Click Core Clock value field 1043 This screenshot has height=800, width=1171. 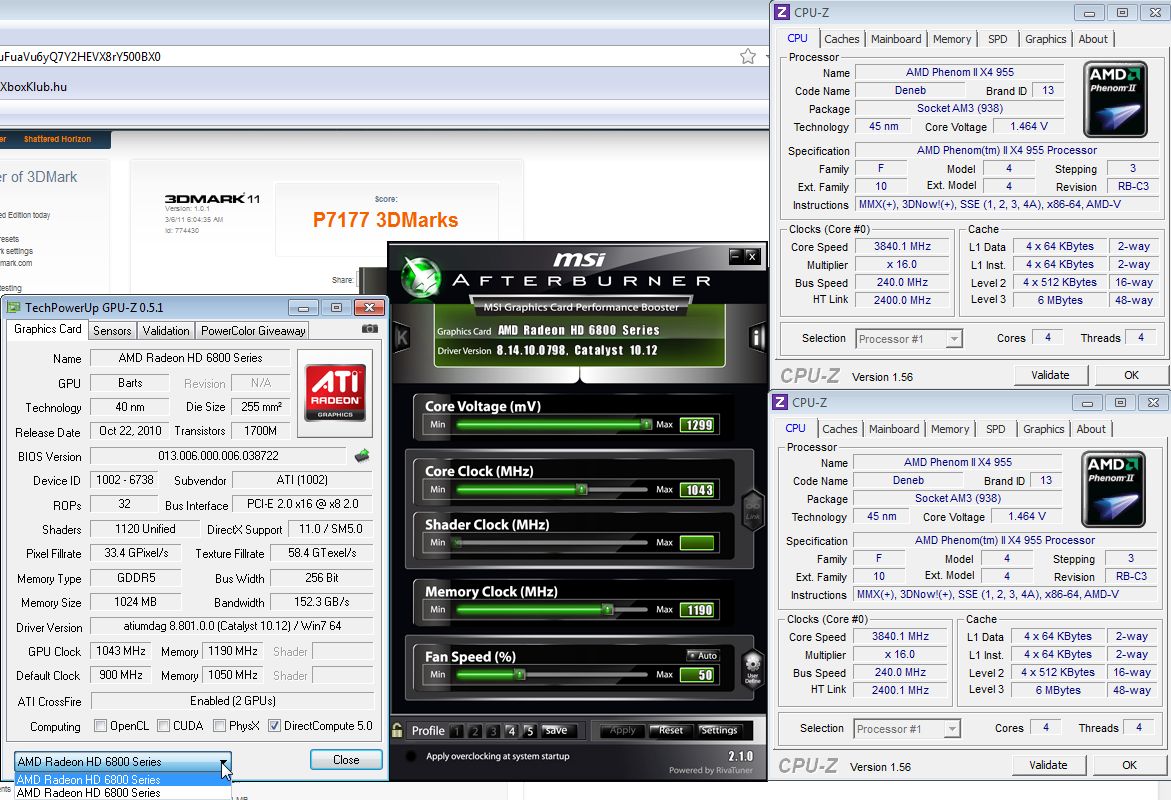pos(699,490)
